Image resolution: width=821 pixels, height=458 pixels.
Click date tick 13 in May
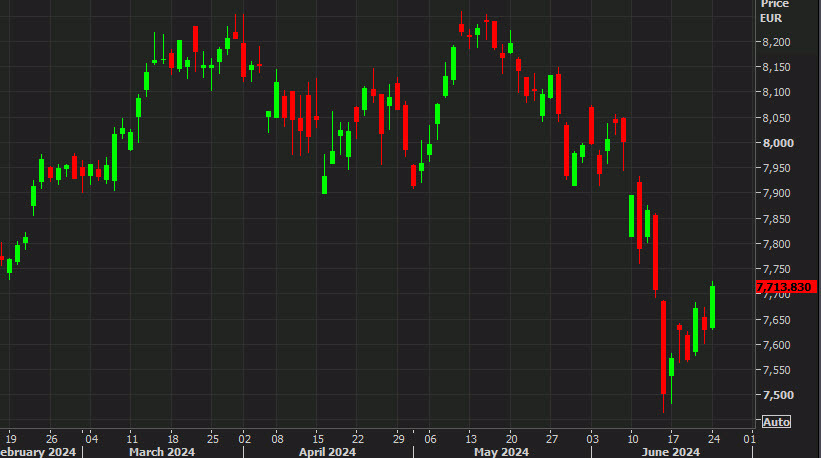tap(471, 439)
